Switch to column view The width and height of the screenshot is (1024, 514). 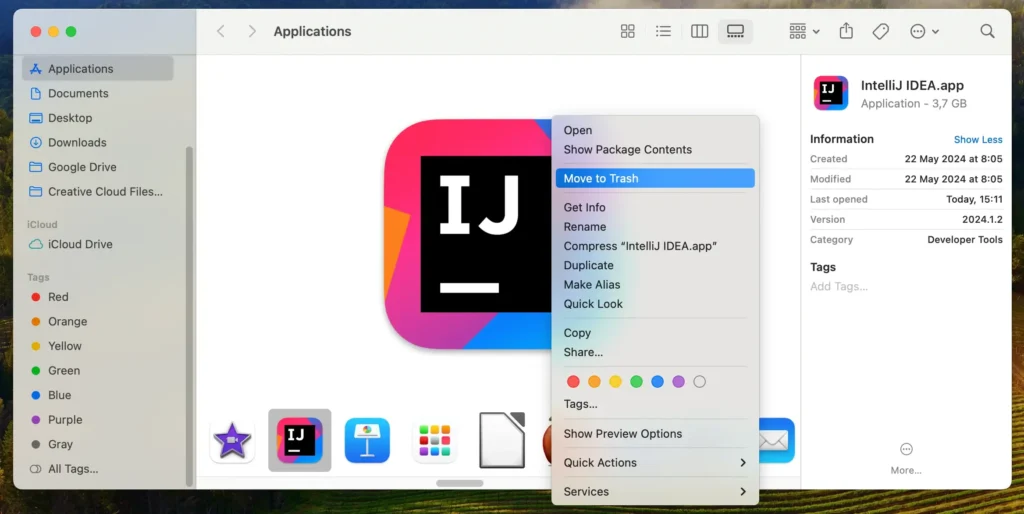pos(699,31)
